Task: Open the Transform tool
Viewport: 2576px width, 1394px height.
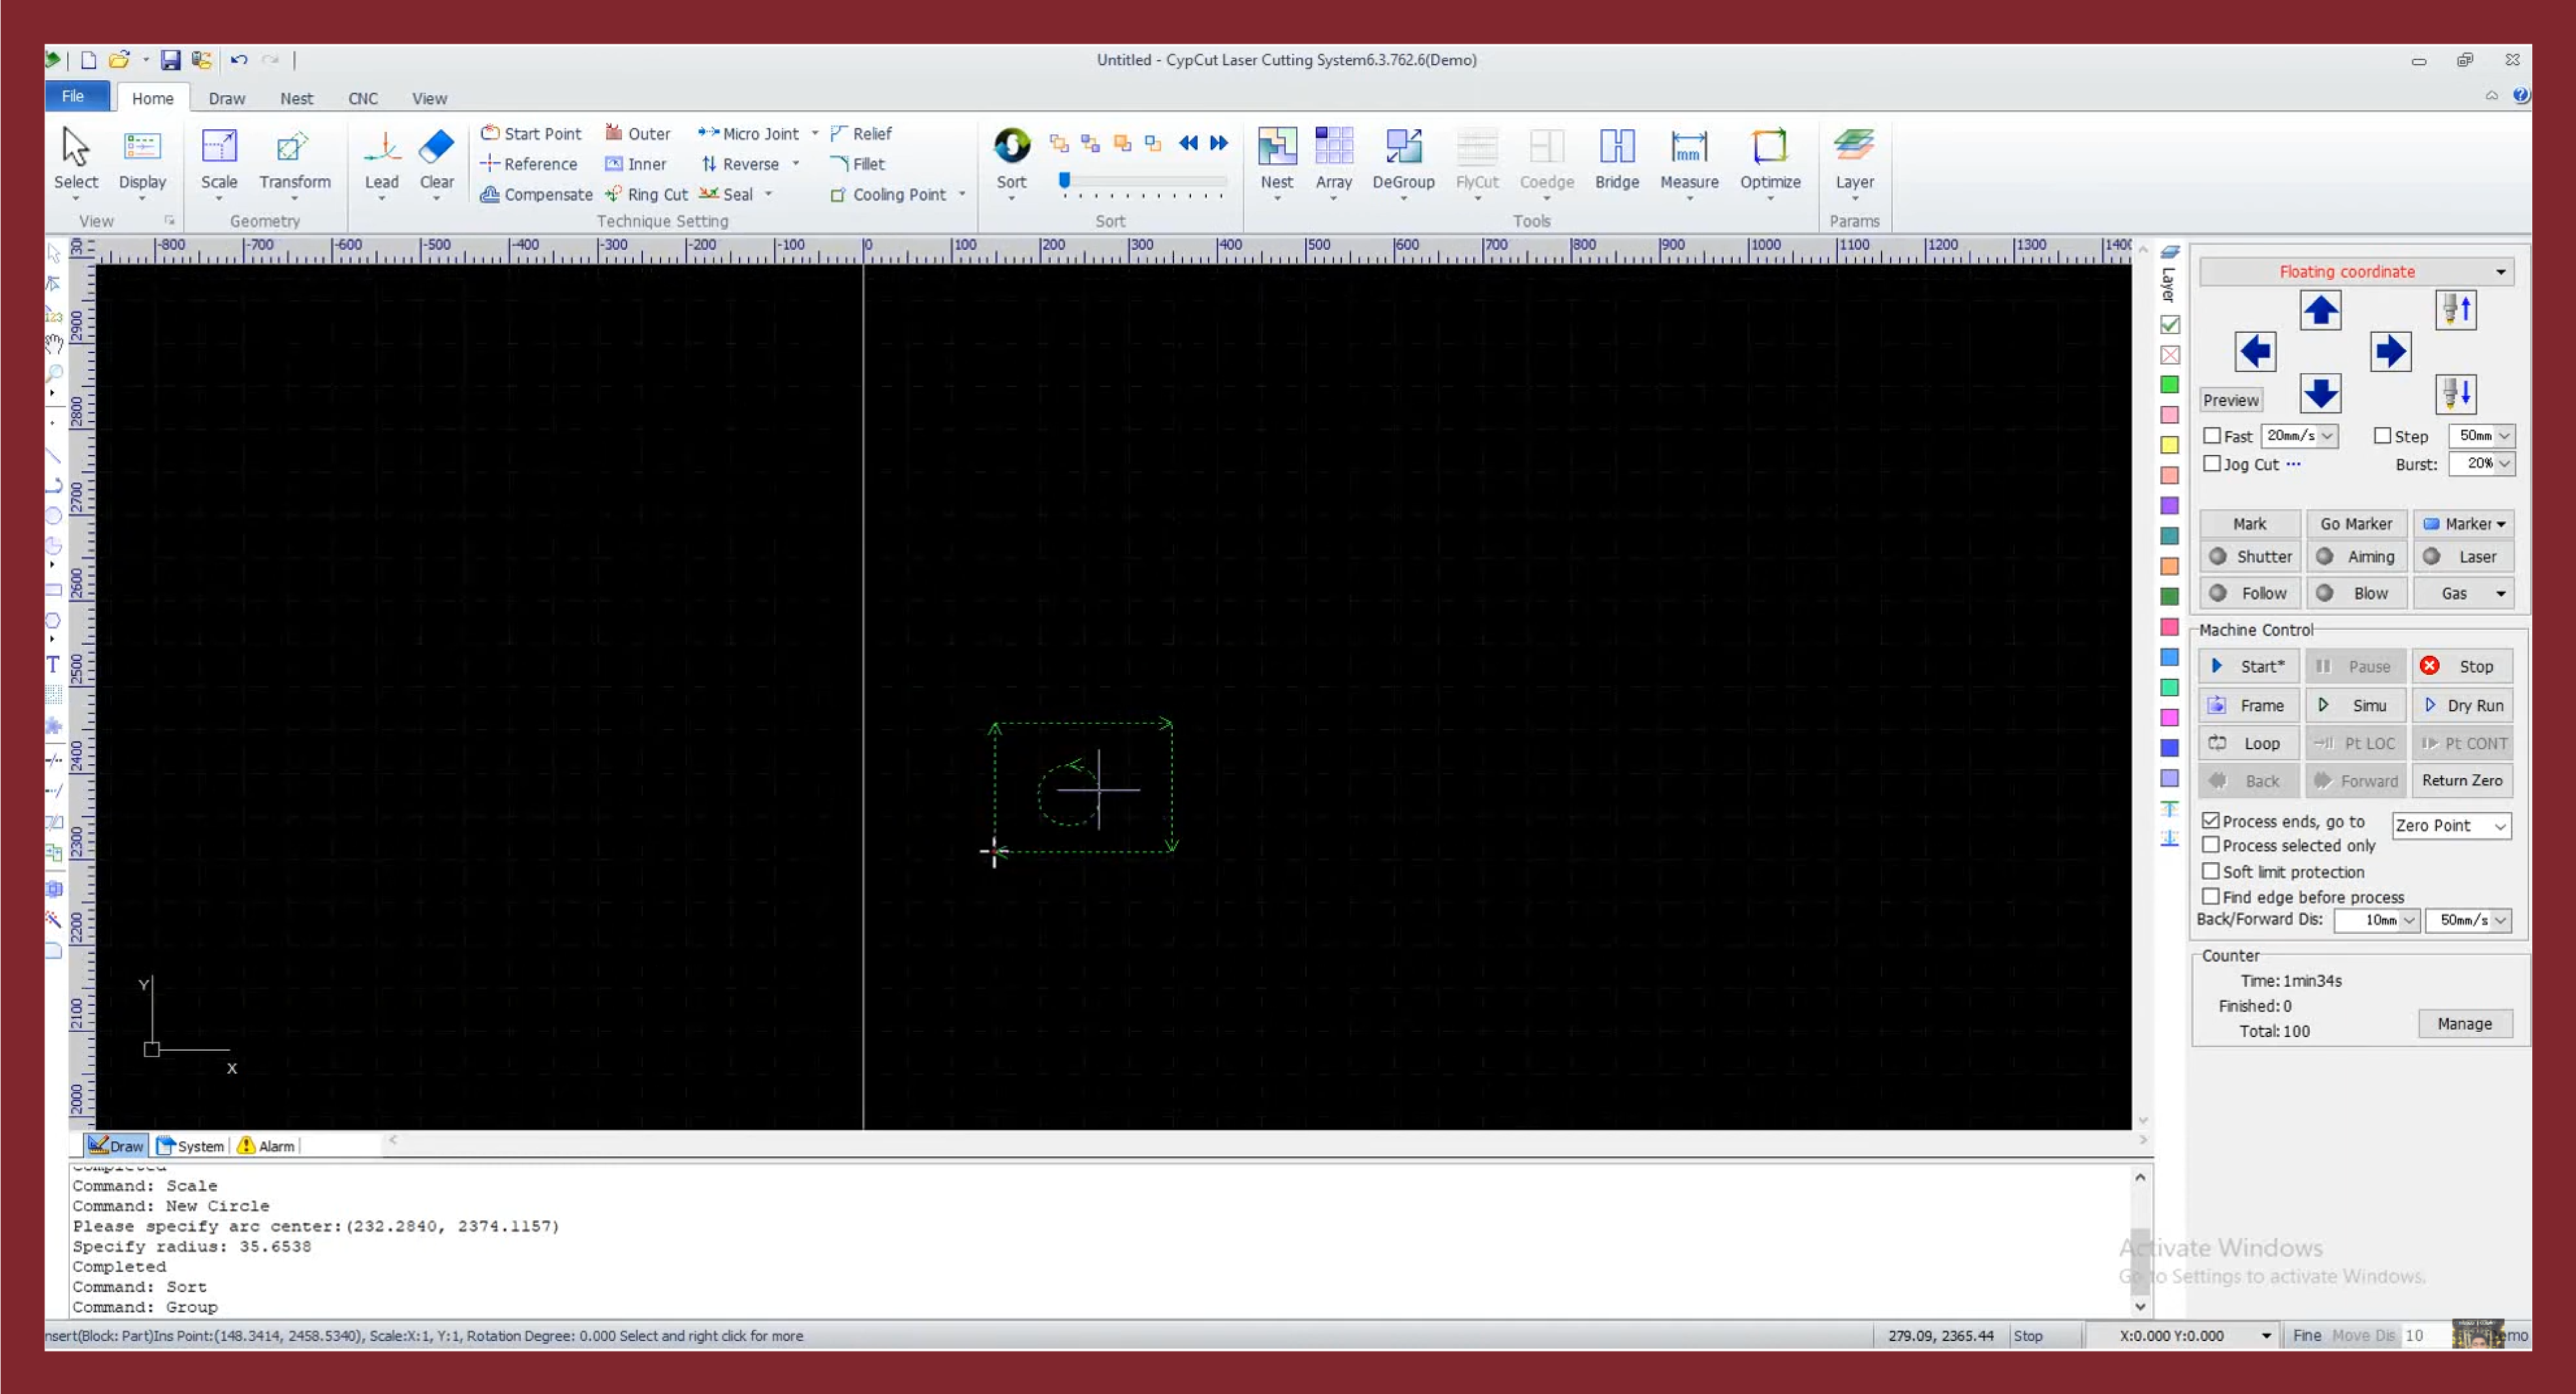Action: point(293,147)
